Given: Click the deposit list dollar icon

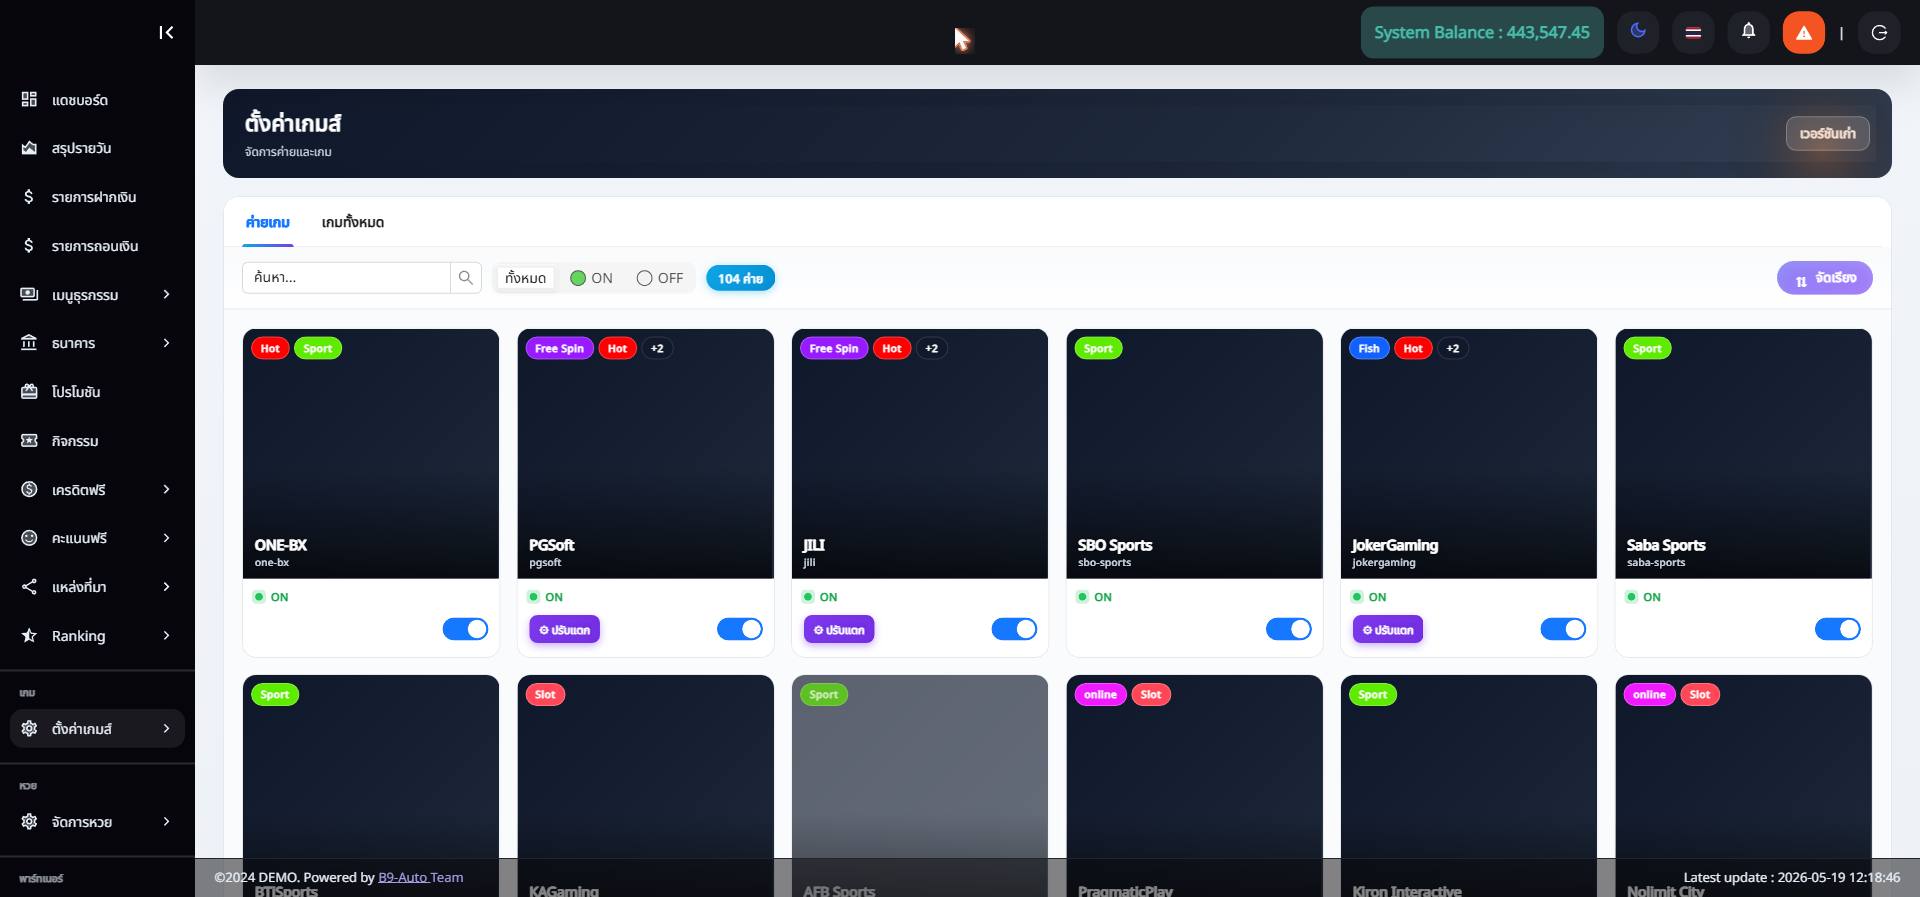Looking at the screenshot, I should point(29,197).
